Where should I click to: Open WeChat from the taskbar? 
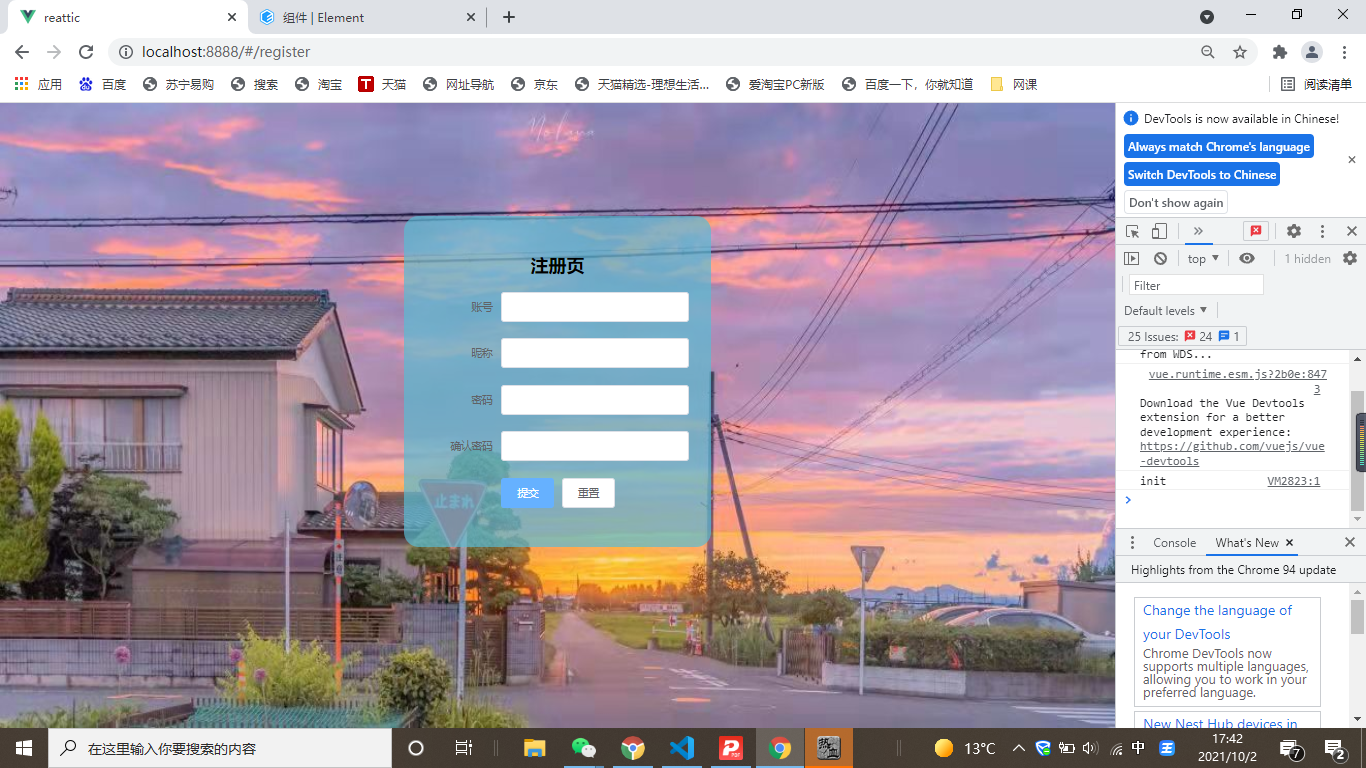(583, 748)
